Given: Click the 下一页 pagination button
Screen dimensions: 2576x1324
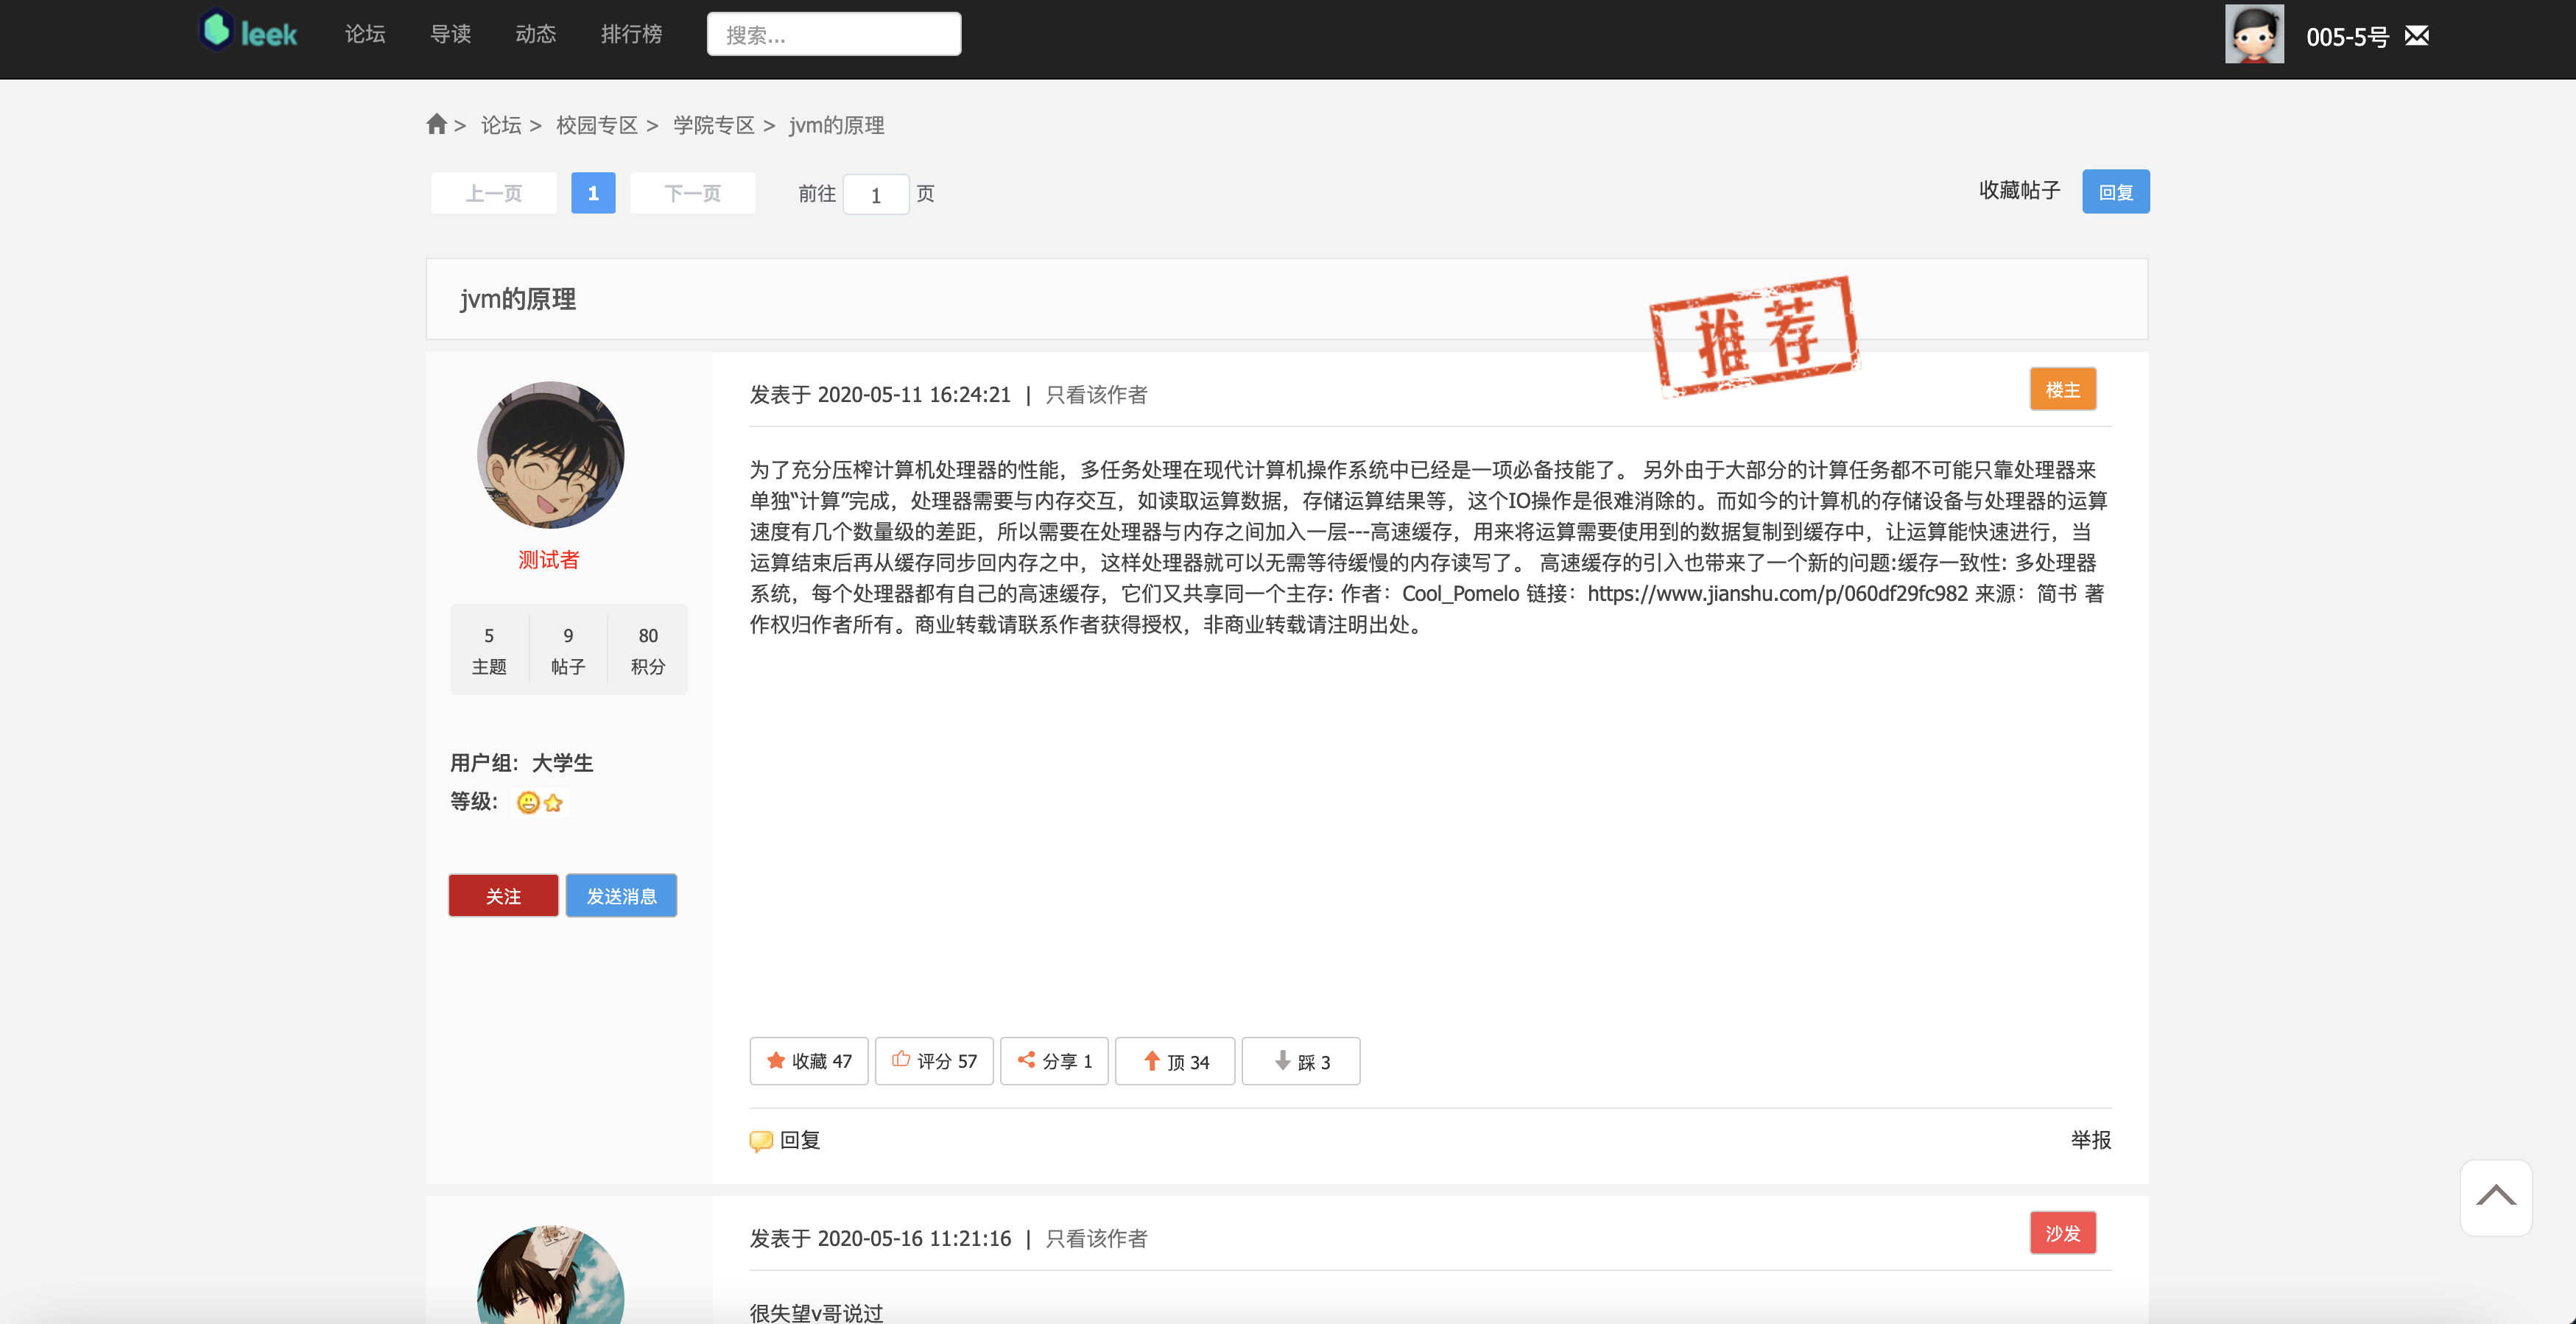Looking at the screenshot, I should coord(693,193).
